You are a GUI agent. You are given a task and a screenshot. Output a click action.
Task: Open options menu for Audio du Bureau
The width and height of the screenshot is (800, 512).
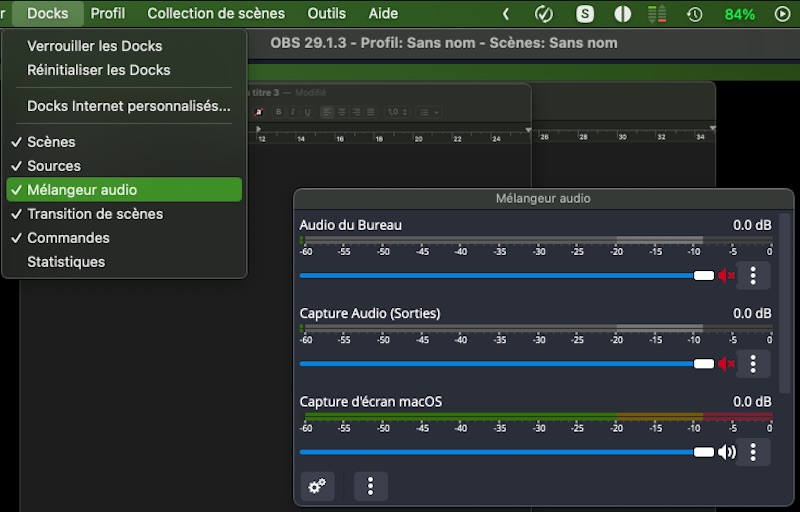click(x=753, y=276)
